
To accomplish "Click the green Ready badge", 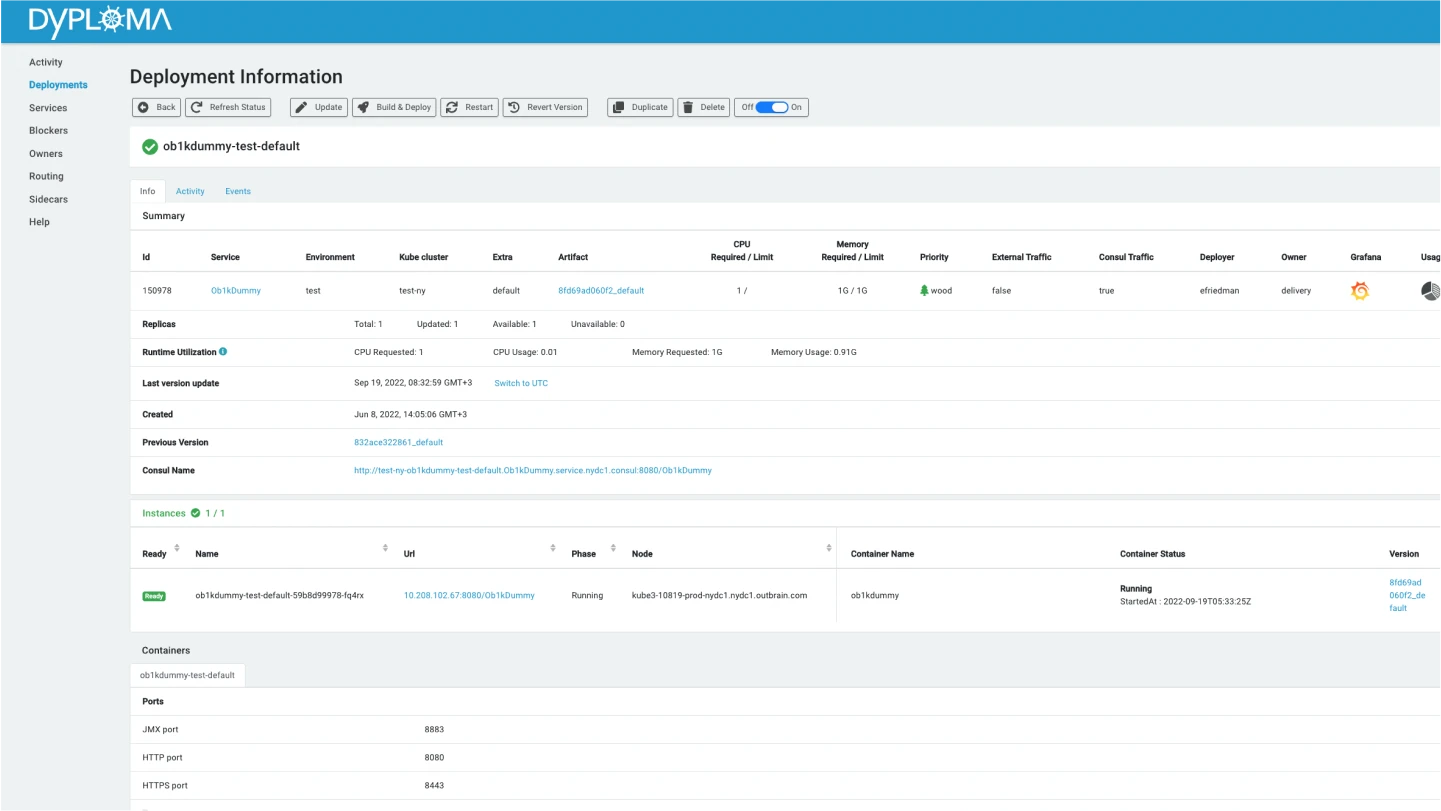I will [x=154, y=596].
